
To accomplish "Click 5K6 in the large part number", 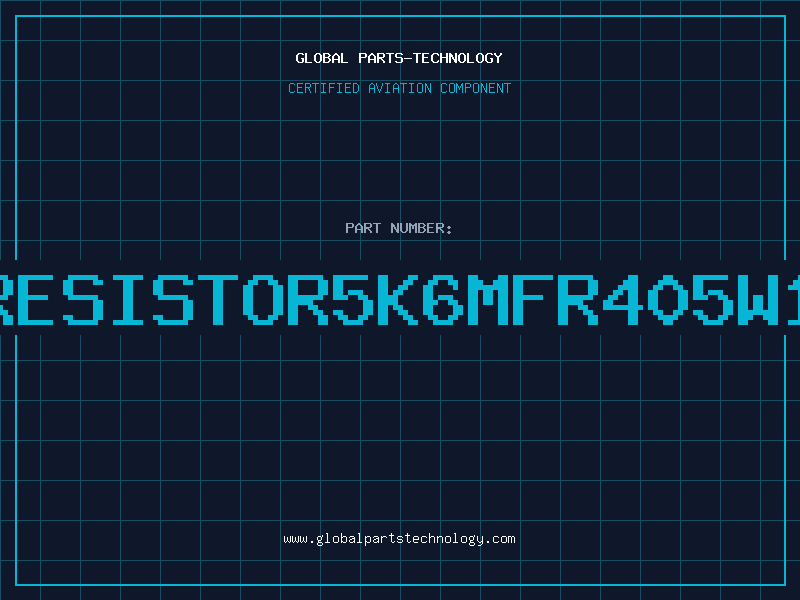I will [x=398, y=299].
